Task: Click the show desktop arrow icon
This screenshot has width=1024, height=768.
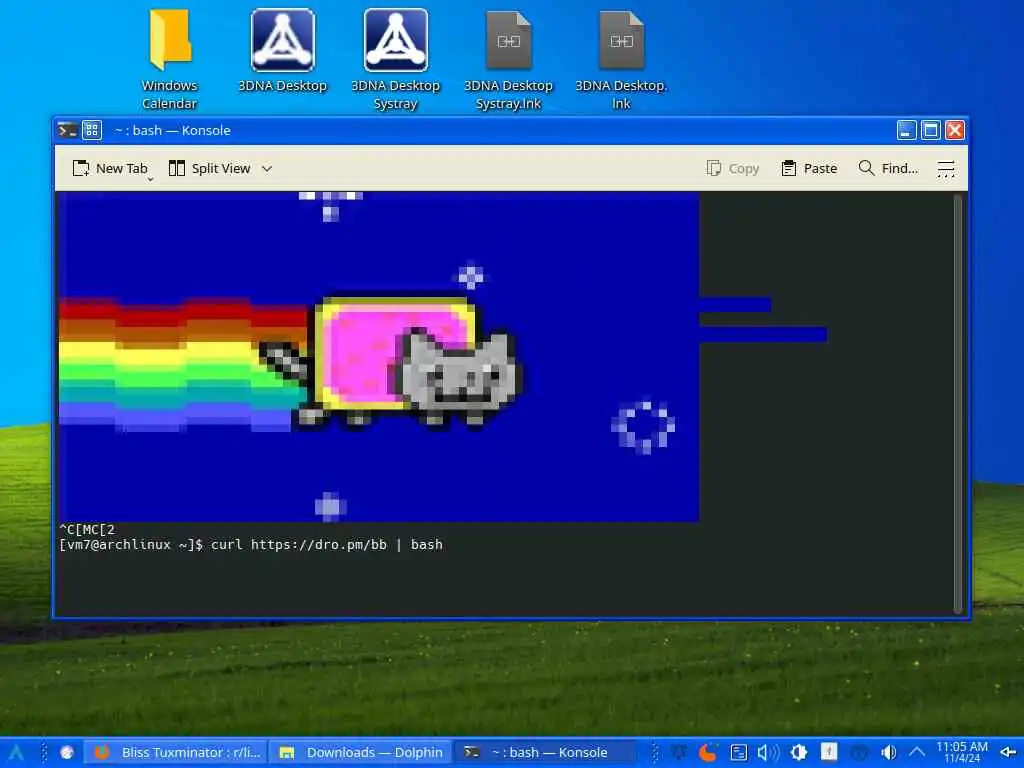Action: coord(1008,752)
